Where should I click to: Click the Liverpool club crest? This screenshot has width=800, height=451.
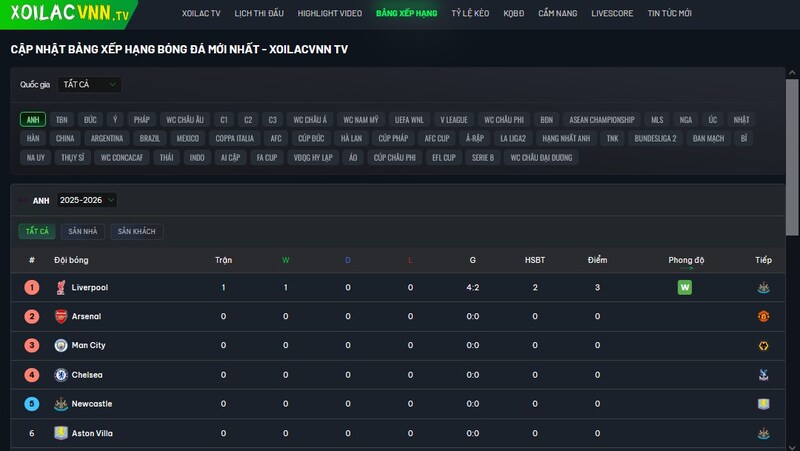click(61, 288)
